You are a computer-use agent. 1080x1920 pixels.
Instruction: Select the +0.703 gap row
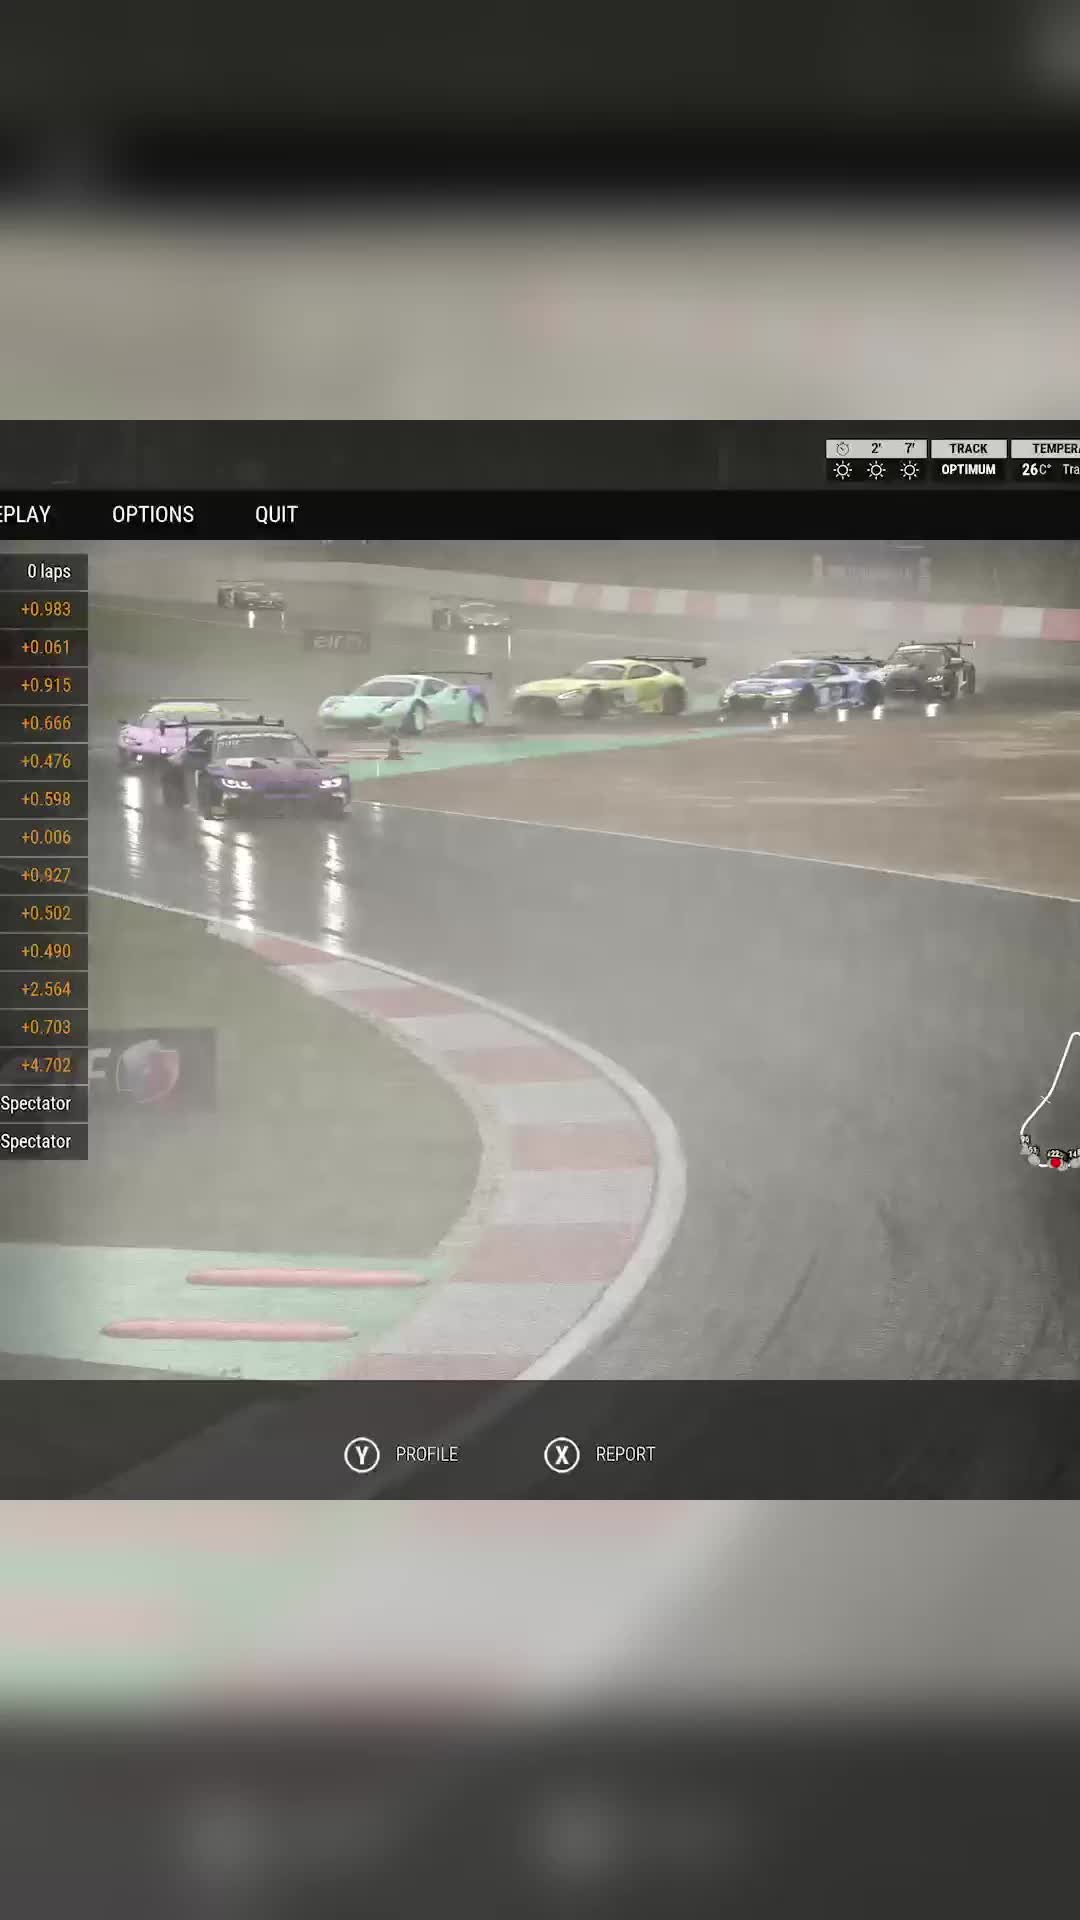click(x=44, y=1028)
